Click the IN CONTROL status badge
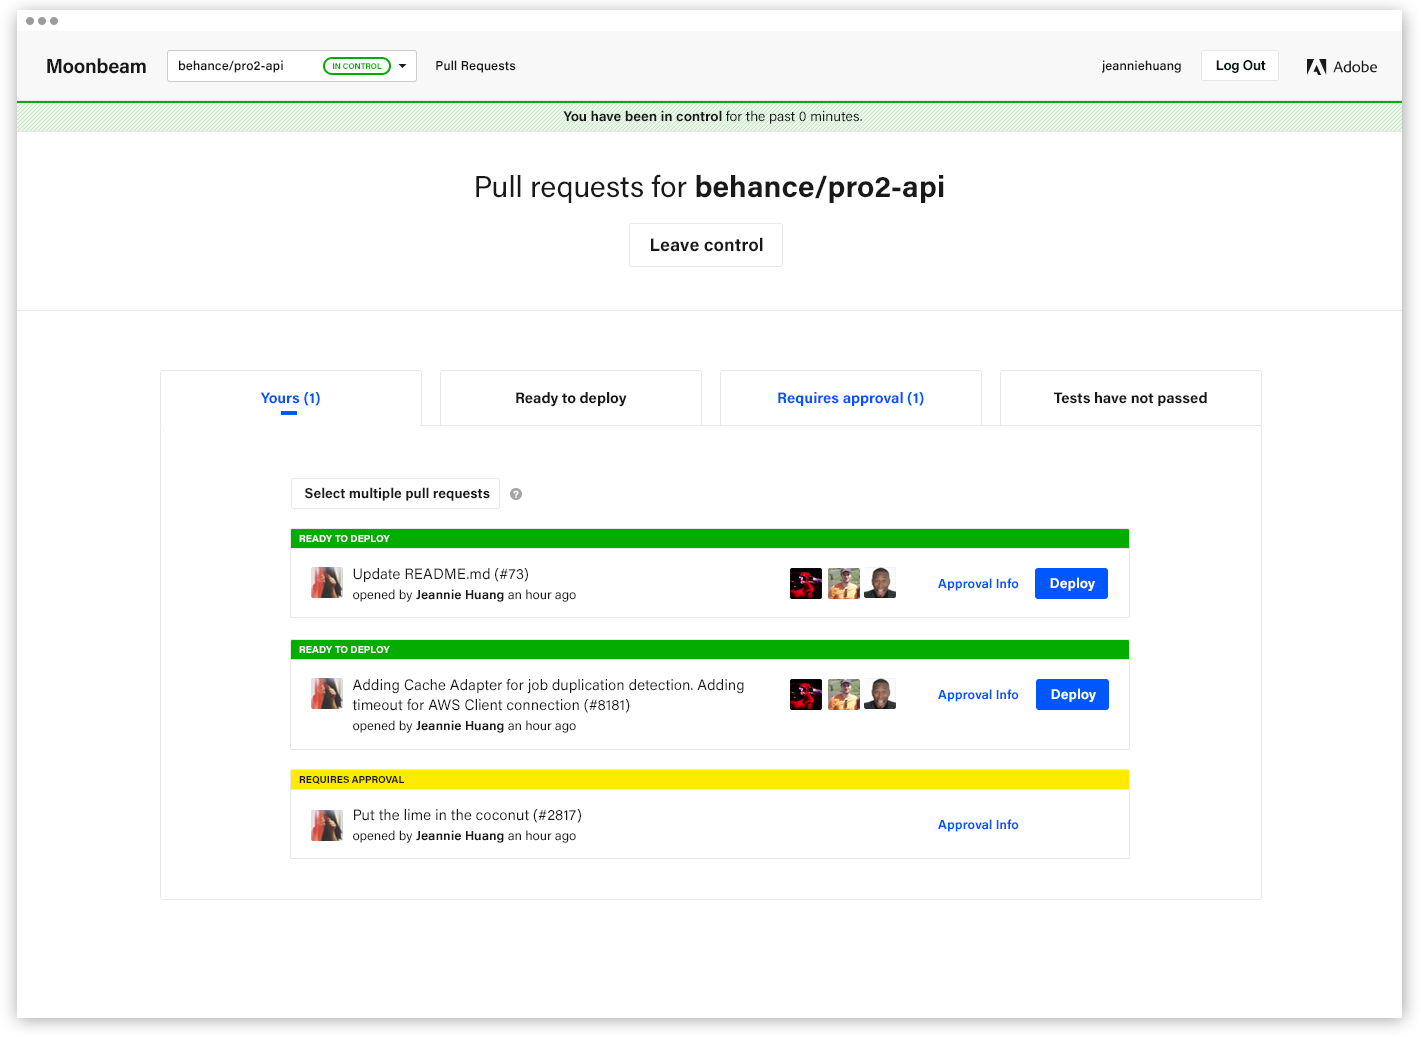Viewport: 1421px width, 1037px height. pos(357,66)
